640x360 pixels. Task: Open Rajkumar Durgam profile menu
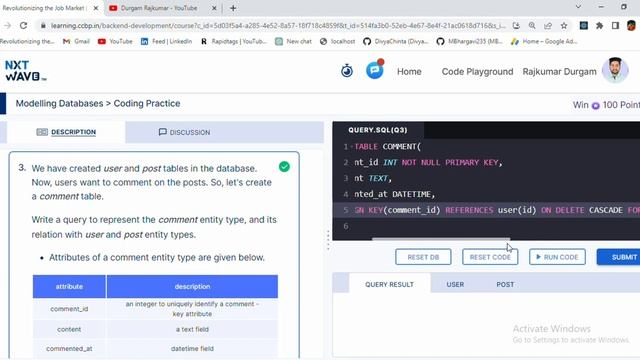(x=559, y=71)
